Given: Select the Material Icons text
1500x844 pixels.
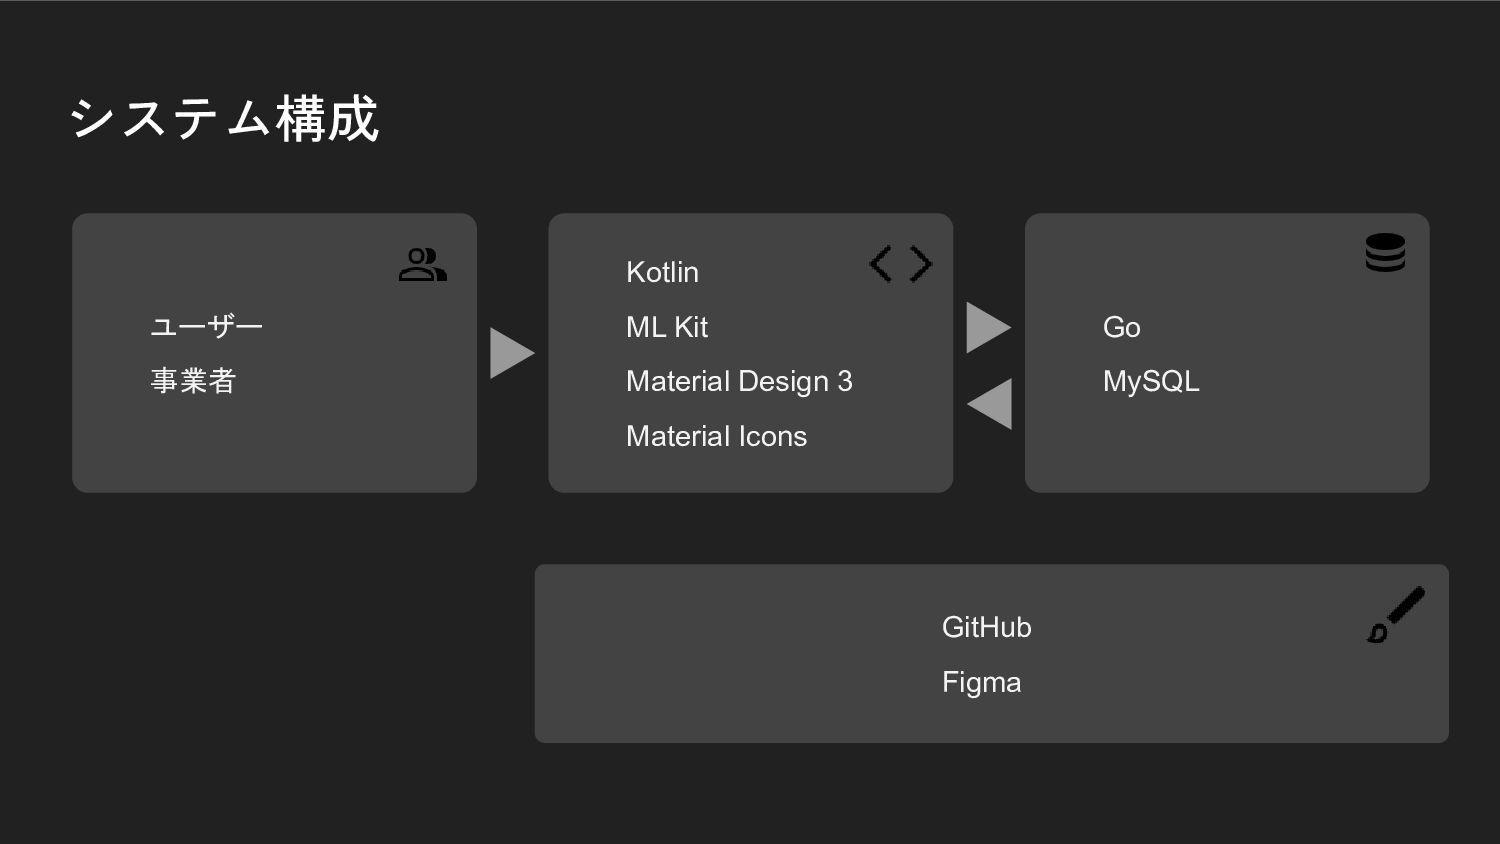Looking at the screenshot, I should tap(716, 436).
